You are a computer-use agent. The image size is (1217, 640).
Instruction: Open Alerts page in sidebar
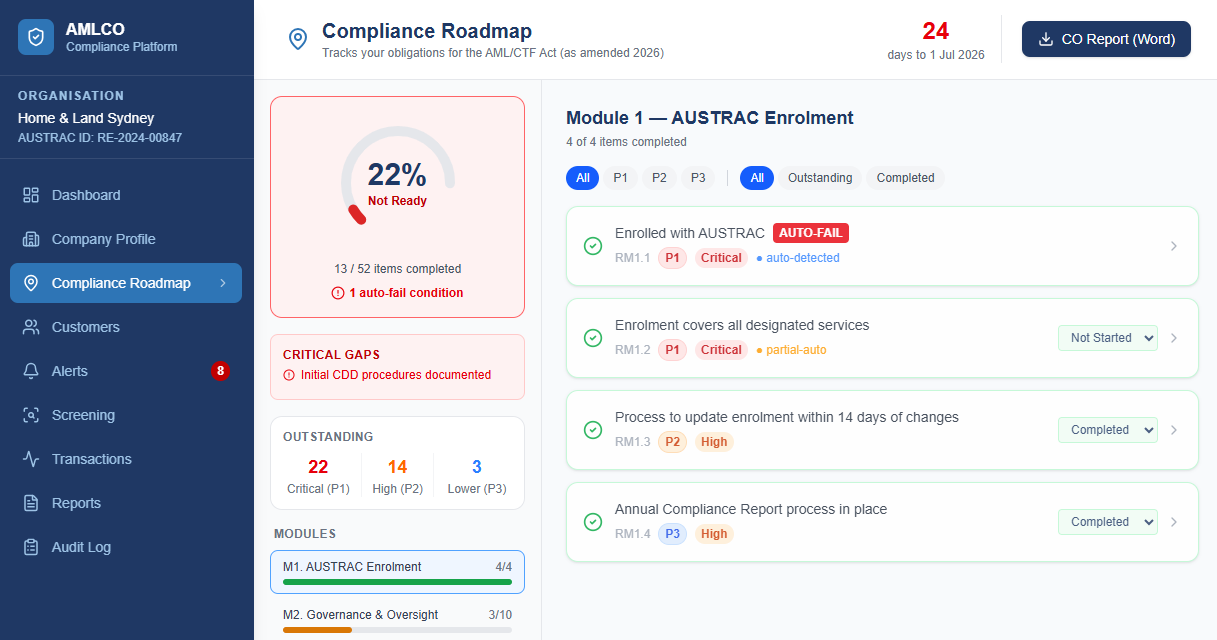126,371
